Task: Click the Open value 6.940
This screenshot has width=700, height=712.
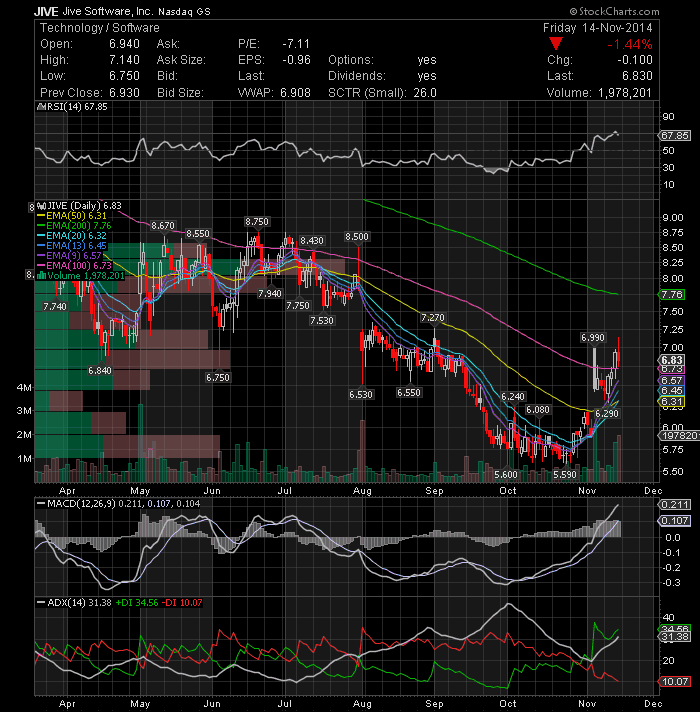Action: click(124, 44)
